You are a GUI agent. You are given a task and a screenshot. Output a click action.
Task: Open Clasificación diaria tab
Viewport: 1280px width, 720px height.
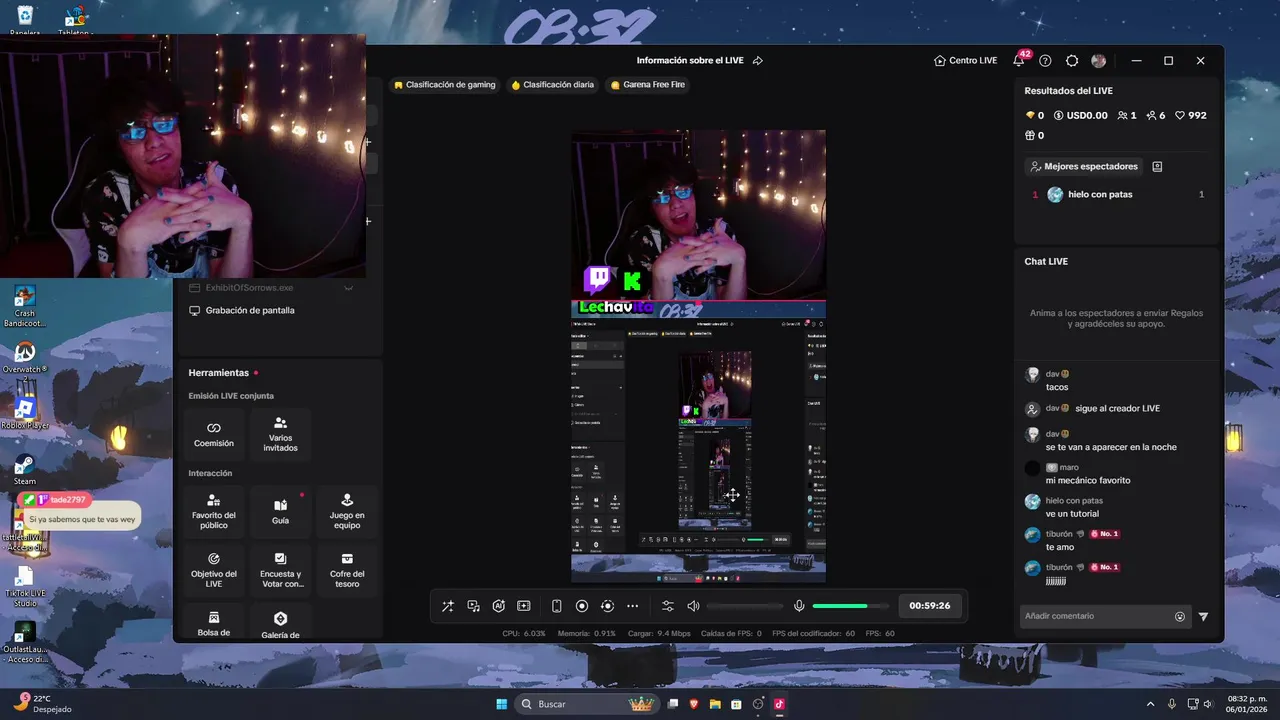pos(553,85)
